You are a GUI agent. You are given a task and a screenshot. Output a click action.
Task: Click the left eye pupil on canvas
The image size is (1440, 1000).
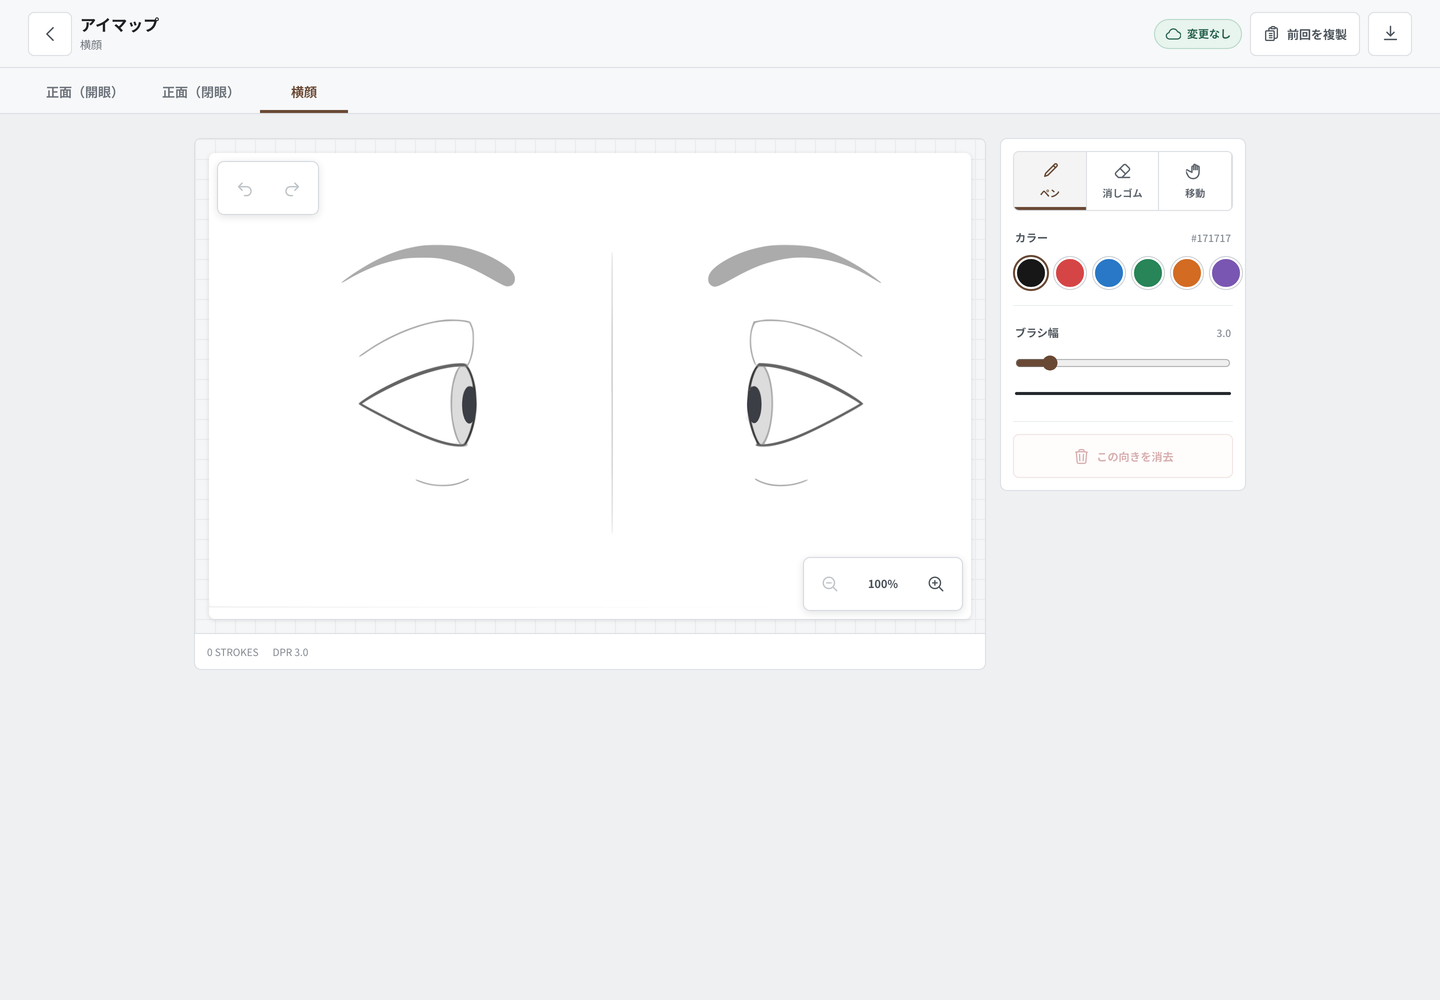pos(469,404)
